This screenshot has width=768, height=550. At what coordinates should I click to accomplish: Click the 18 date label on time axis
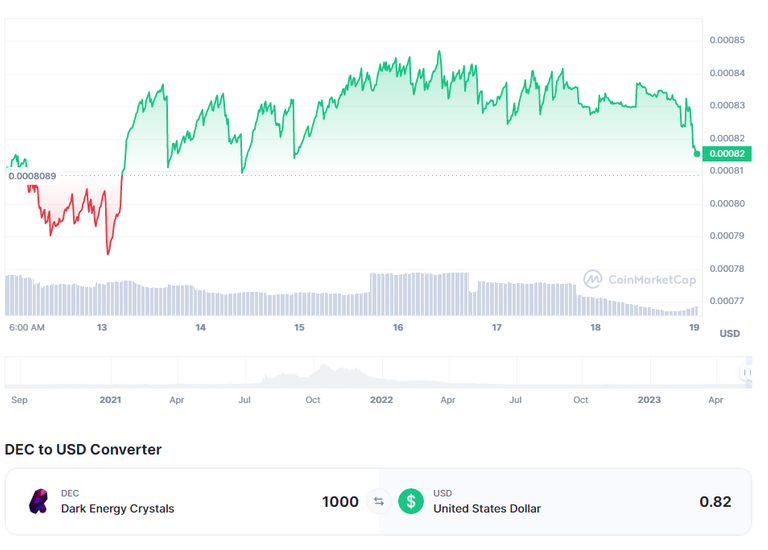595,328
